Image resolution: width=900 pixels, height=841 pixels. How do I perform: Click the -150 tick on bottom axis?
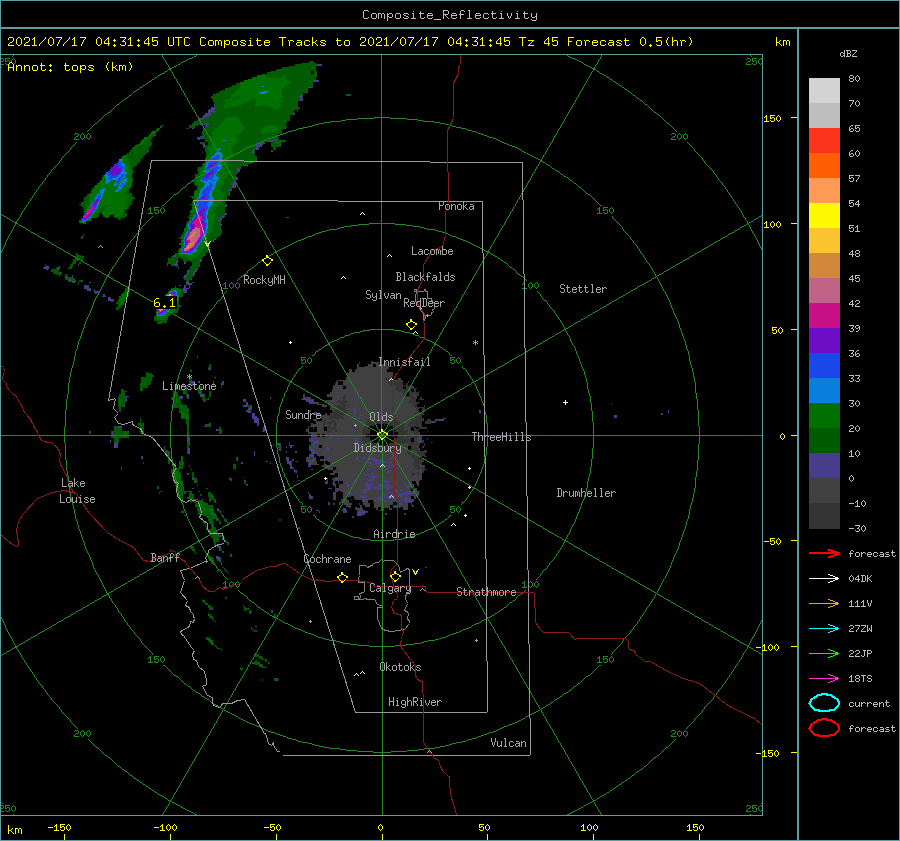tap(59, 827)
